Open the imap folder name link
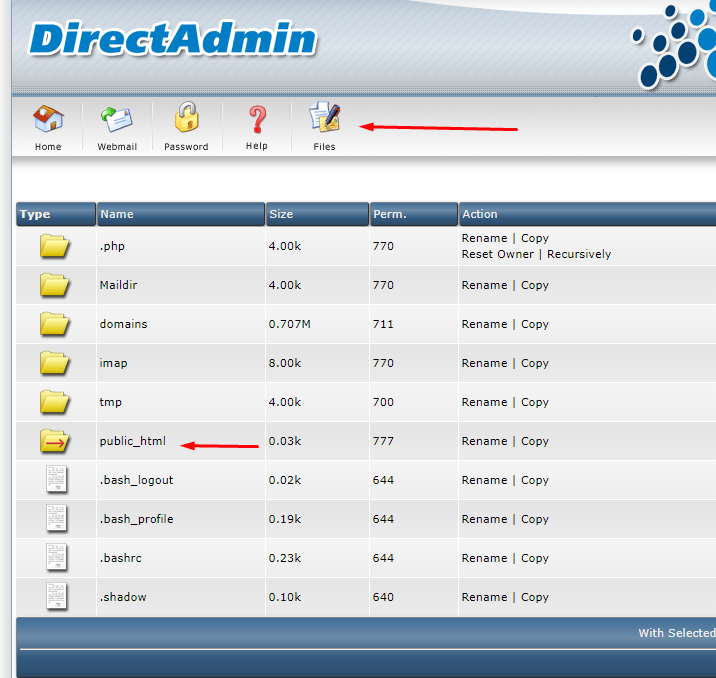Viewport: 716px width, 678px height. click(113, 363)
